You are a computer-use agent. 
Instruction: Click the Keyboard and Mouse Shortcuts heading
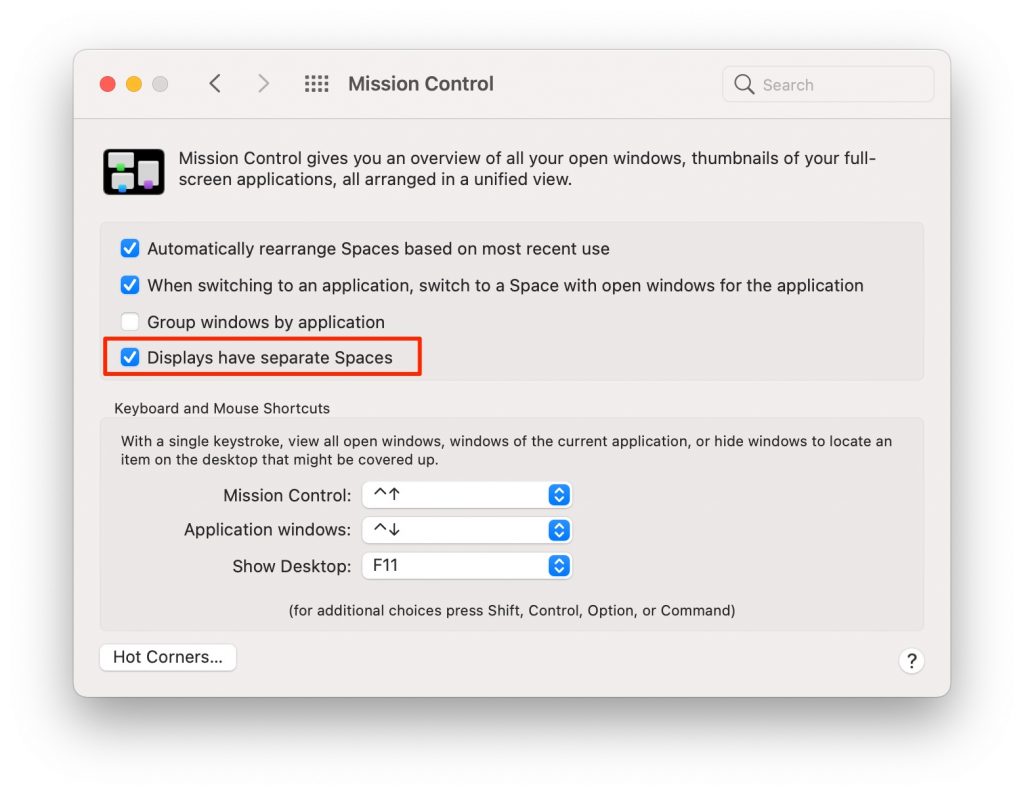[x=222, y=408]
